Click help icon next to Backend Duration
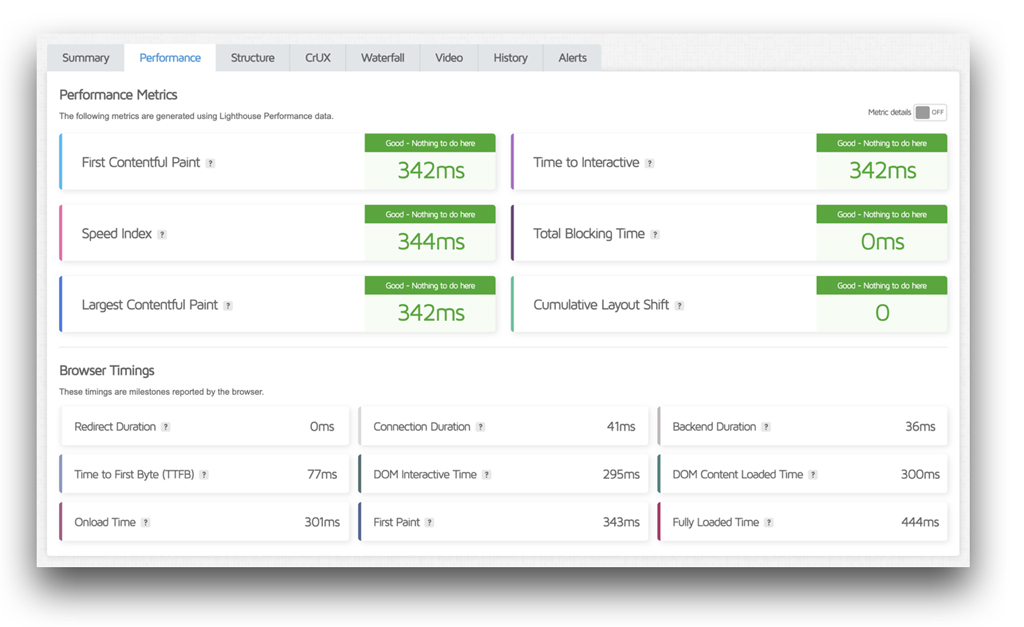 (x=766, y=427)
